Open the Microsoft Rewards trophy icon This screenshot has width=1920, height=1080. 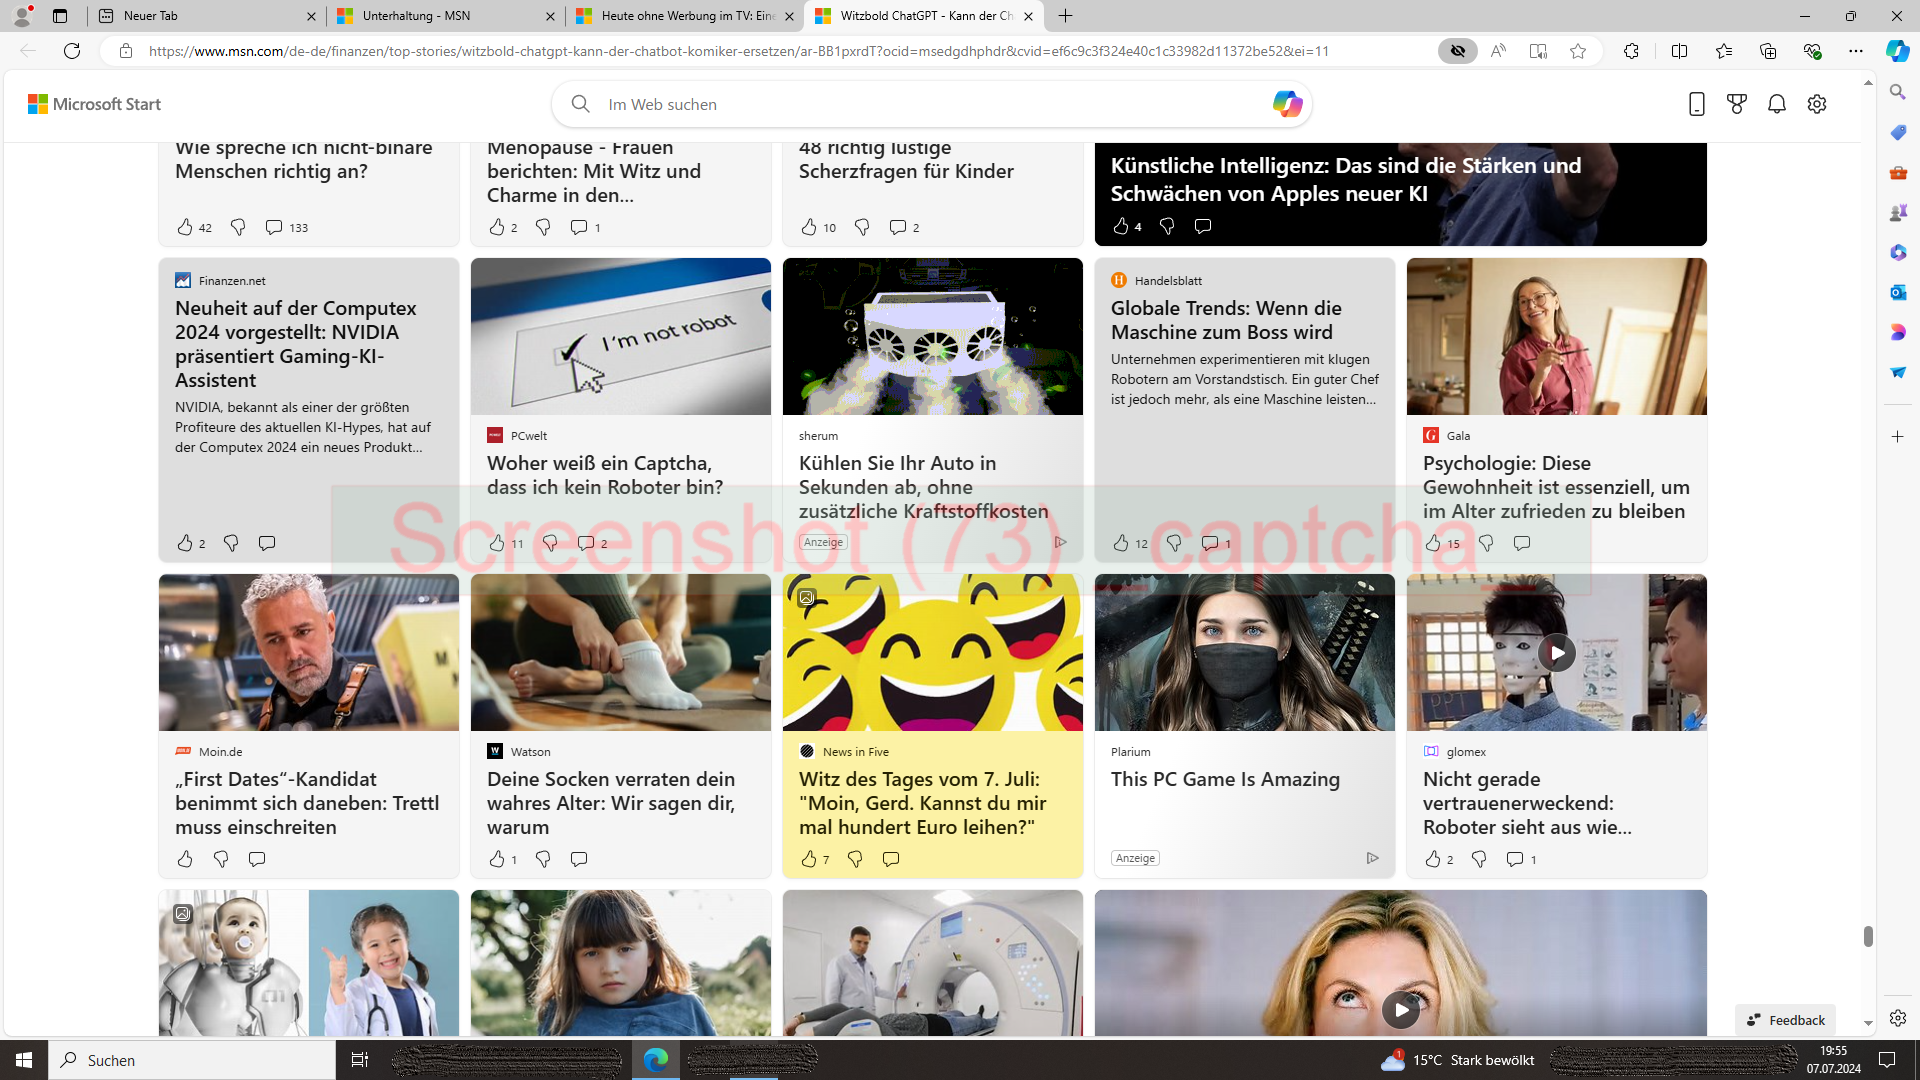point(1737,104)
